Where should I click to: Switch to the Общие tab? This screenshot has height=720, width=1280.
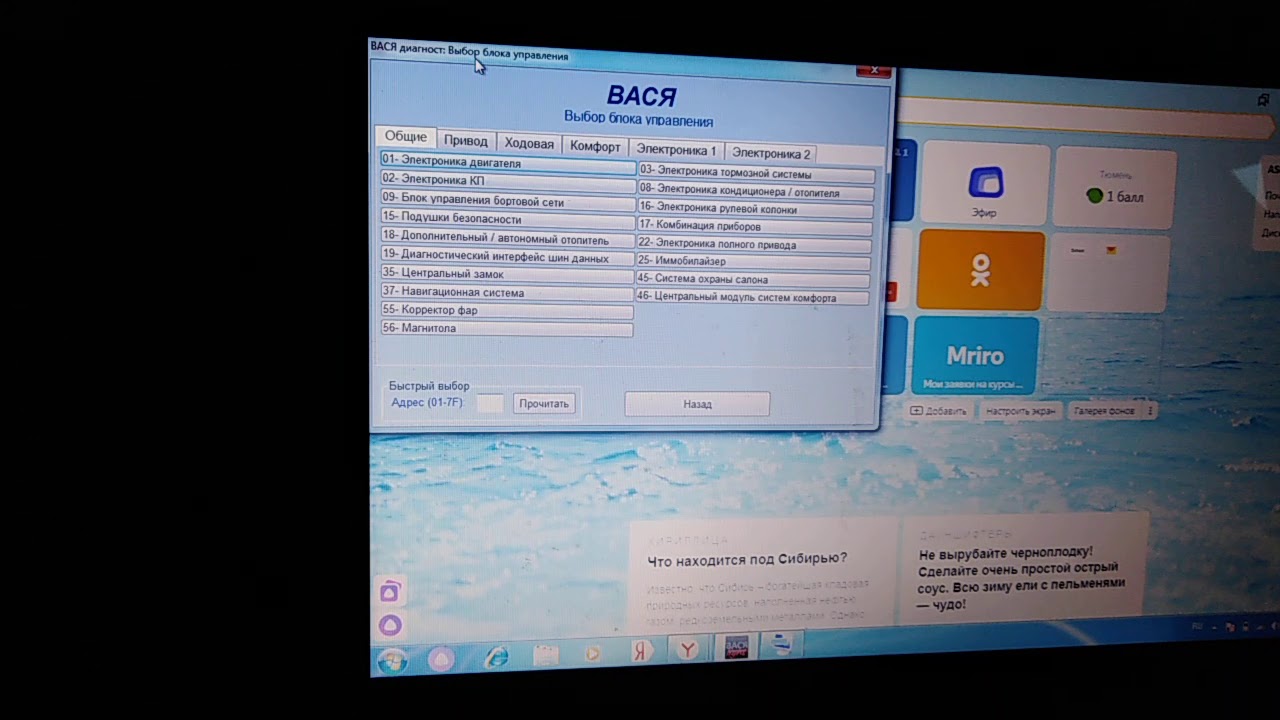pyautogui.click(x=406, y=137)
